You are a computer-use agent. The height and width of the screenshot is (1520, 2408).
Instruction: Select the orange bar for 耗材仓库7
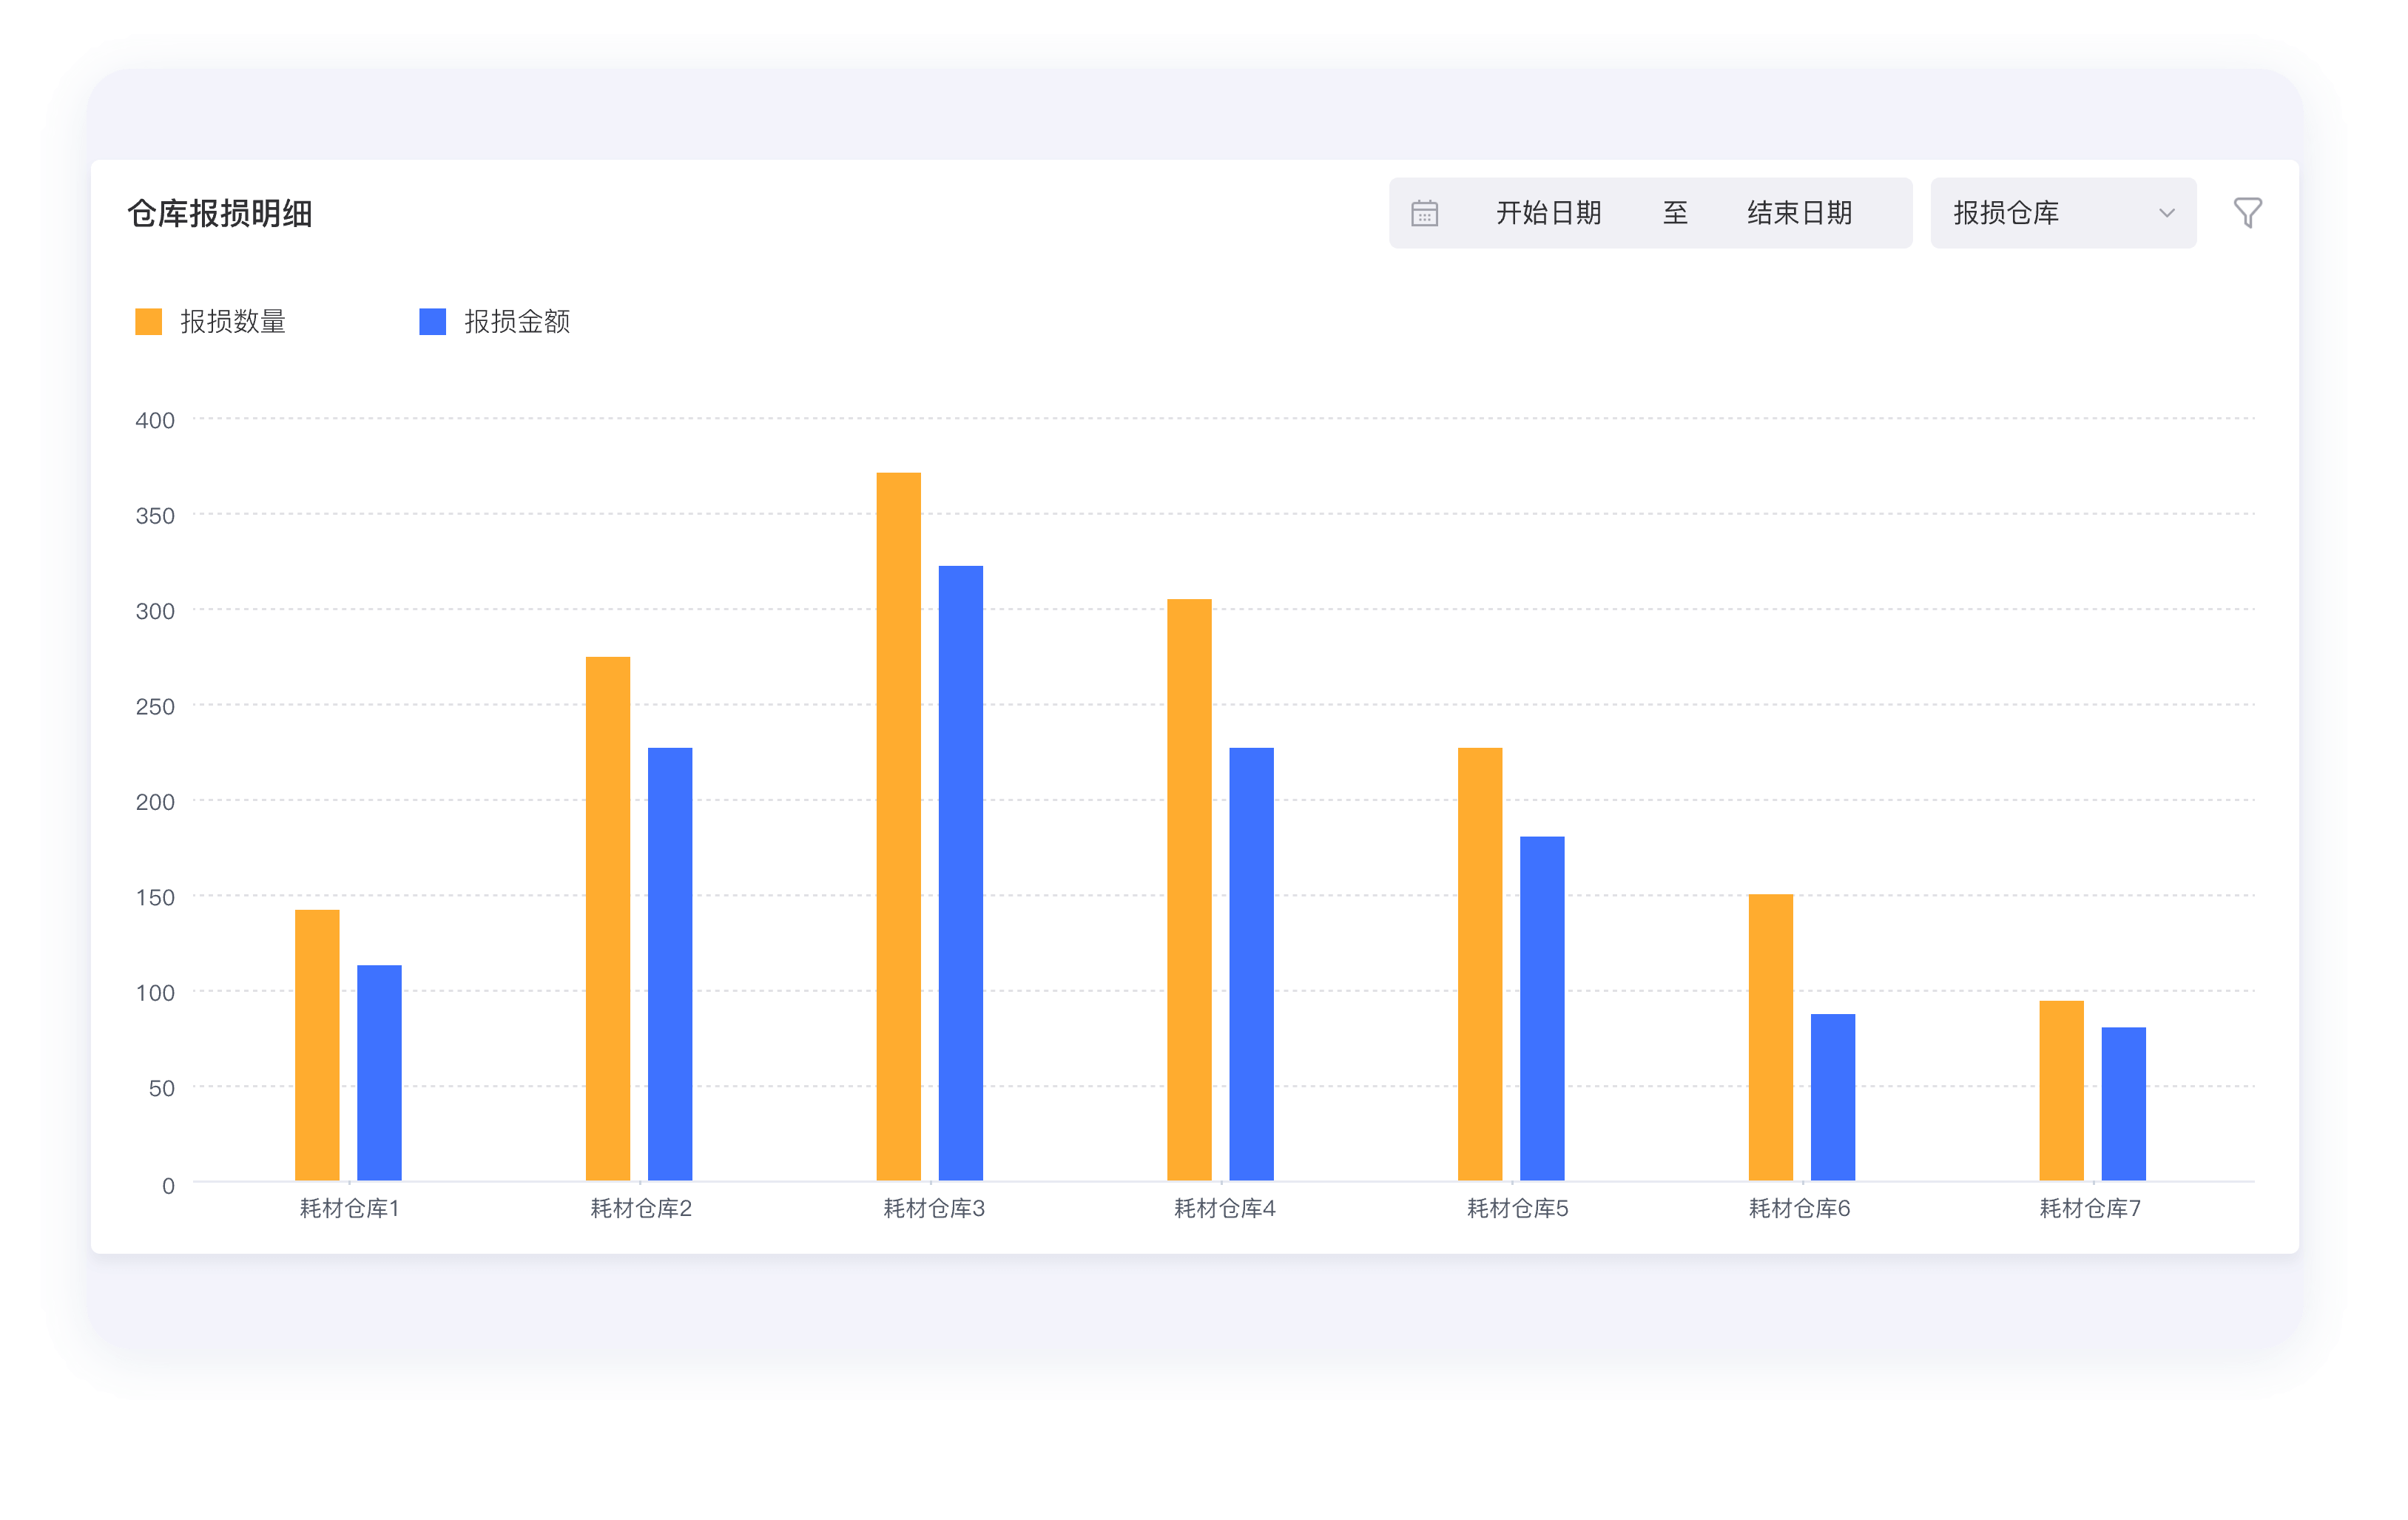[2062, 1090]
